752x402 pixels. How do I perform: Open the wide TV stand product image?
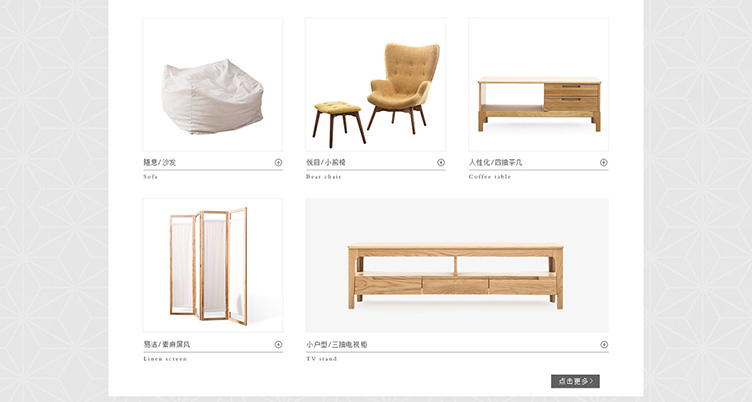[457, 265]
